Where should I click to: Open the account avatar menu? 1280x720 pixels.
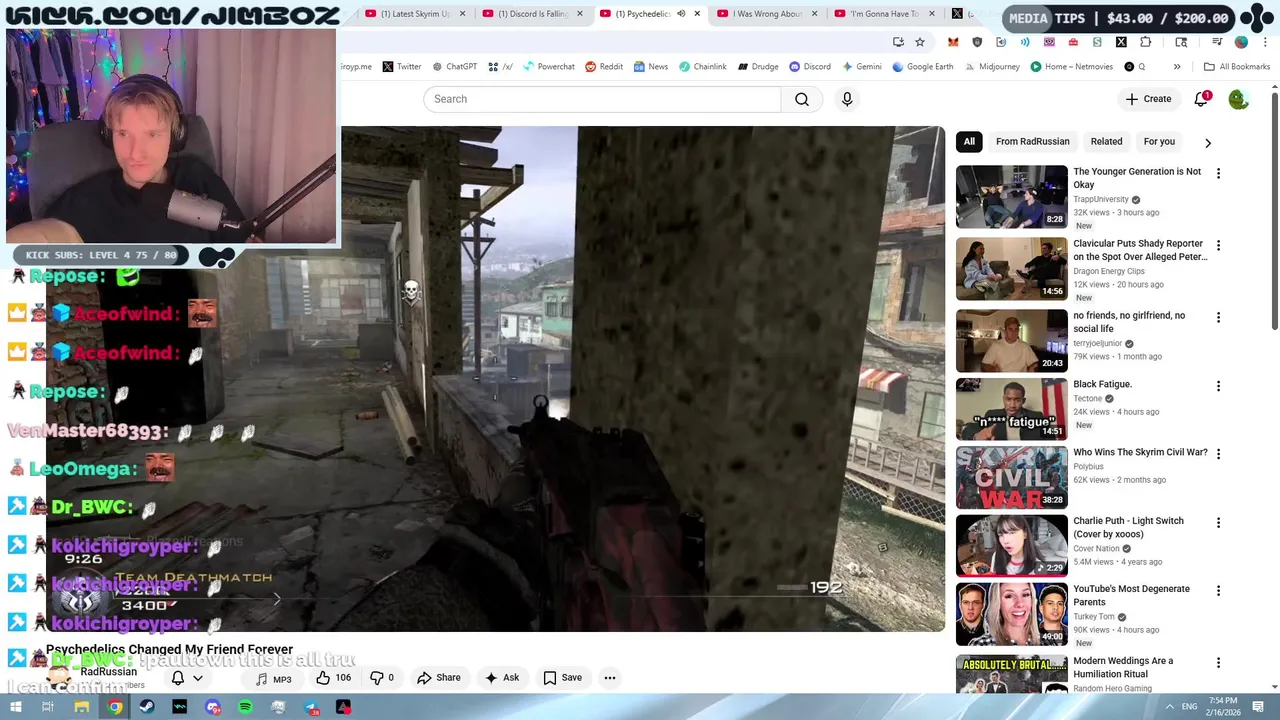[x=1238, y=99]
